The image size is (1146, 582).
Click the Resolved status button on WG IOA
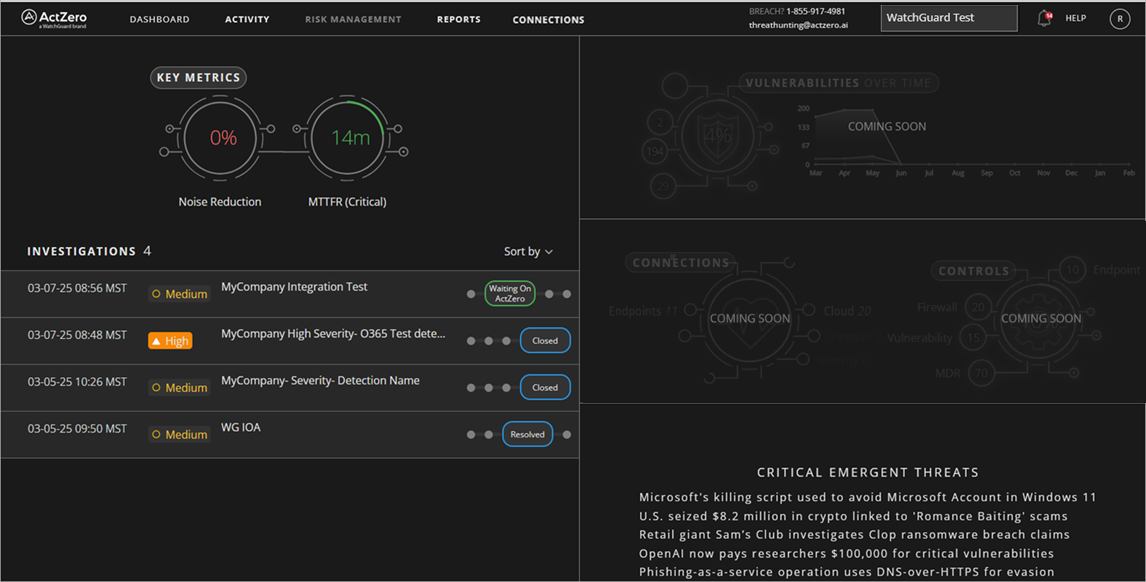pyautogui.click(x=527, y=434)
